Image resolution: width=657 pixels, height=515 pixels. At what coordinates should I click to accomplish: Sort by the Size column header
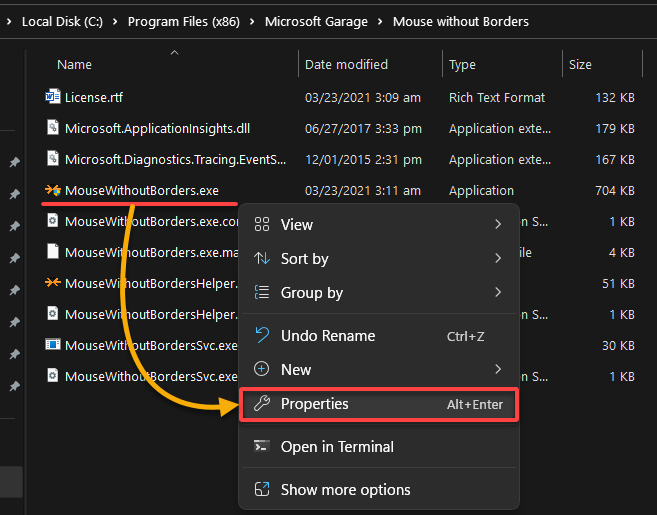coord(580,65)
